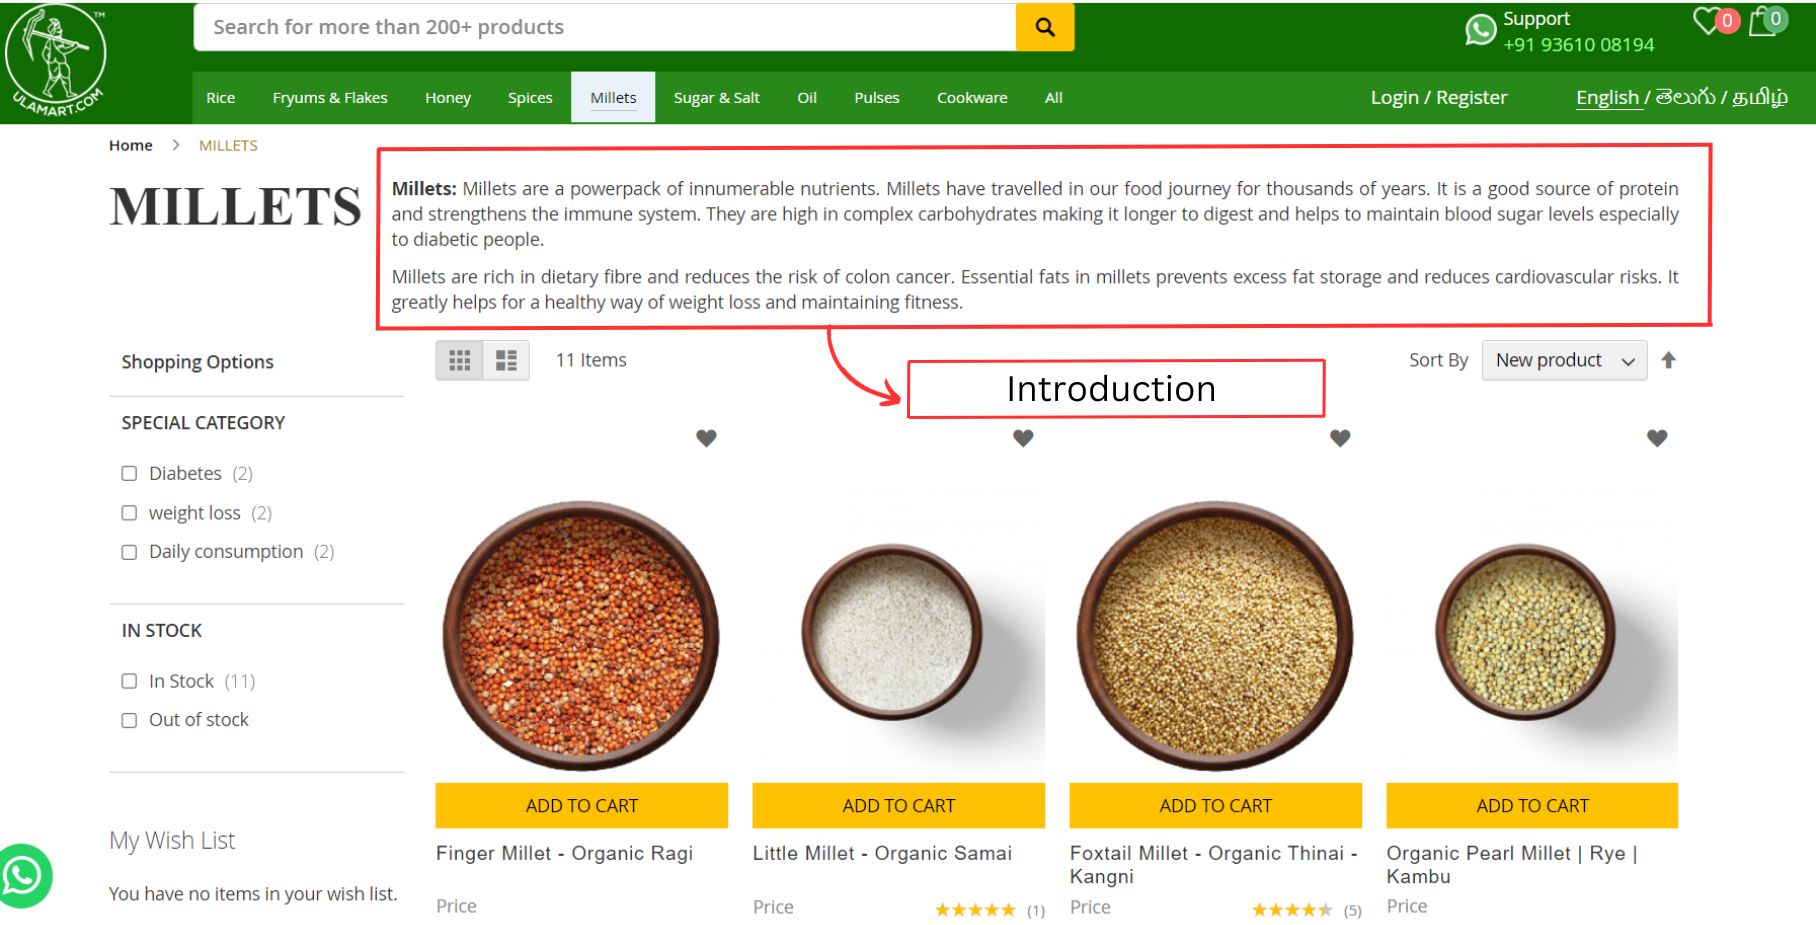Click inside the product search field

point(600,27)
